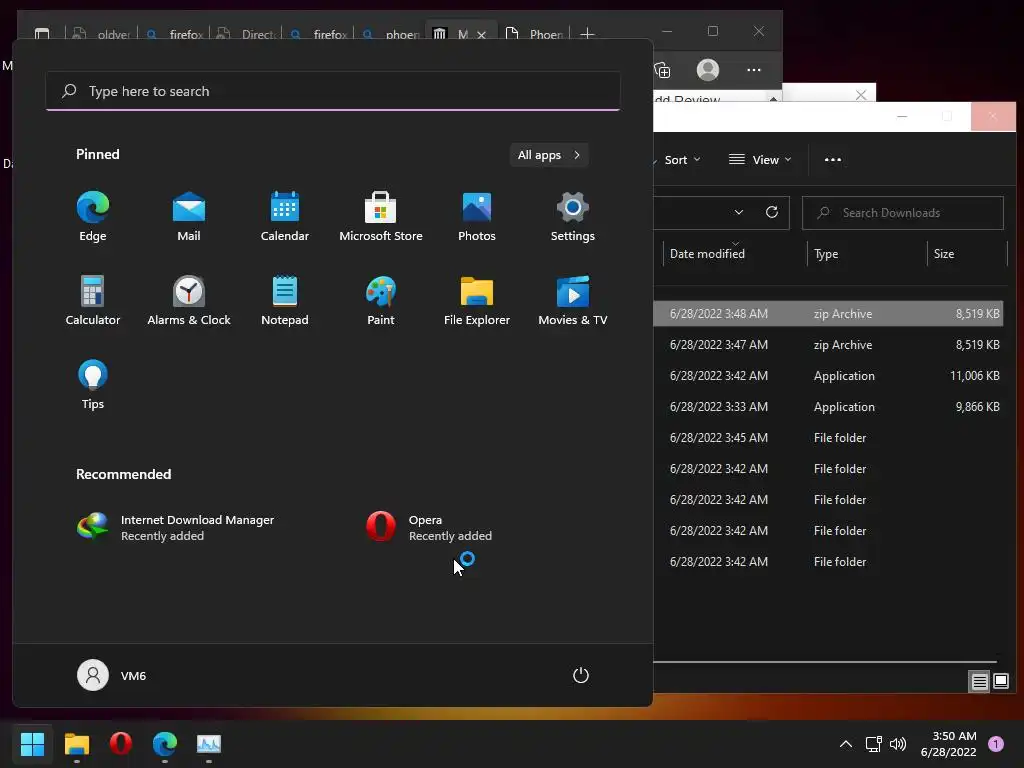Click the Start menu search box

tap(333, 91)
